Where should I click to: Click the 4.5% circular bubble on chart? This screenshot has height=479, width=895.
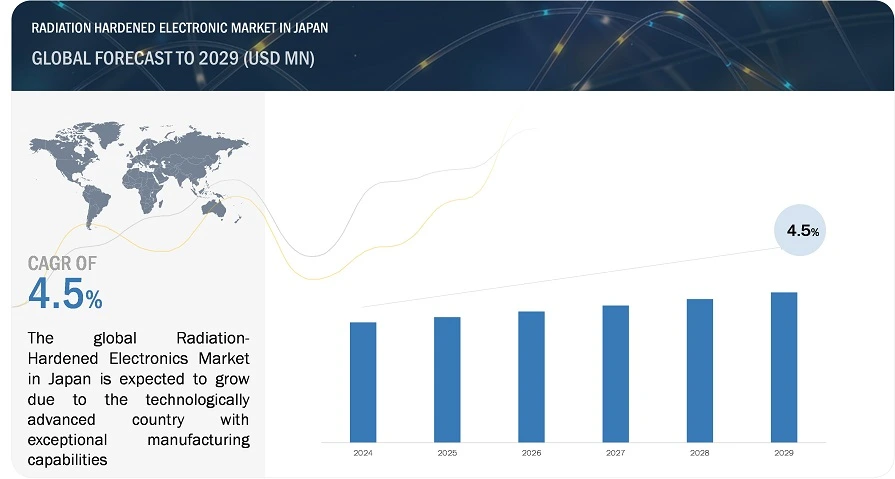point(802,230)
